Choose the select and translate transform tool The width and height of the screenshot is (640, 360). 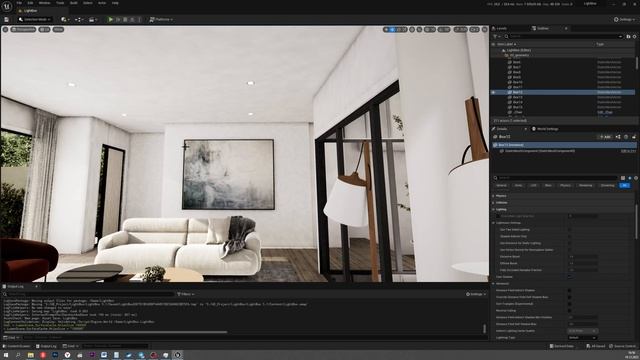tap(392, 29)
